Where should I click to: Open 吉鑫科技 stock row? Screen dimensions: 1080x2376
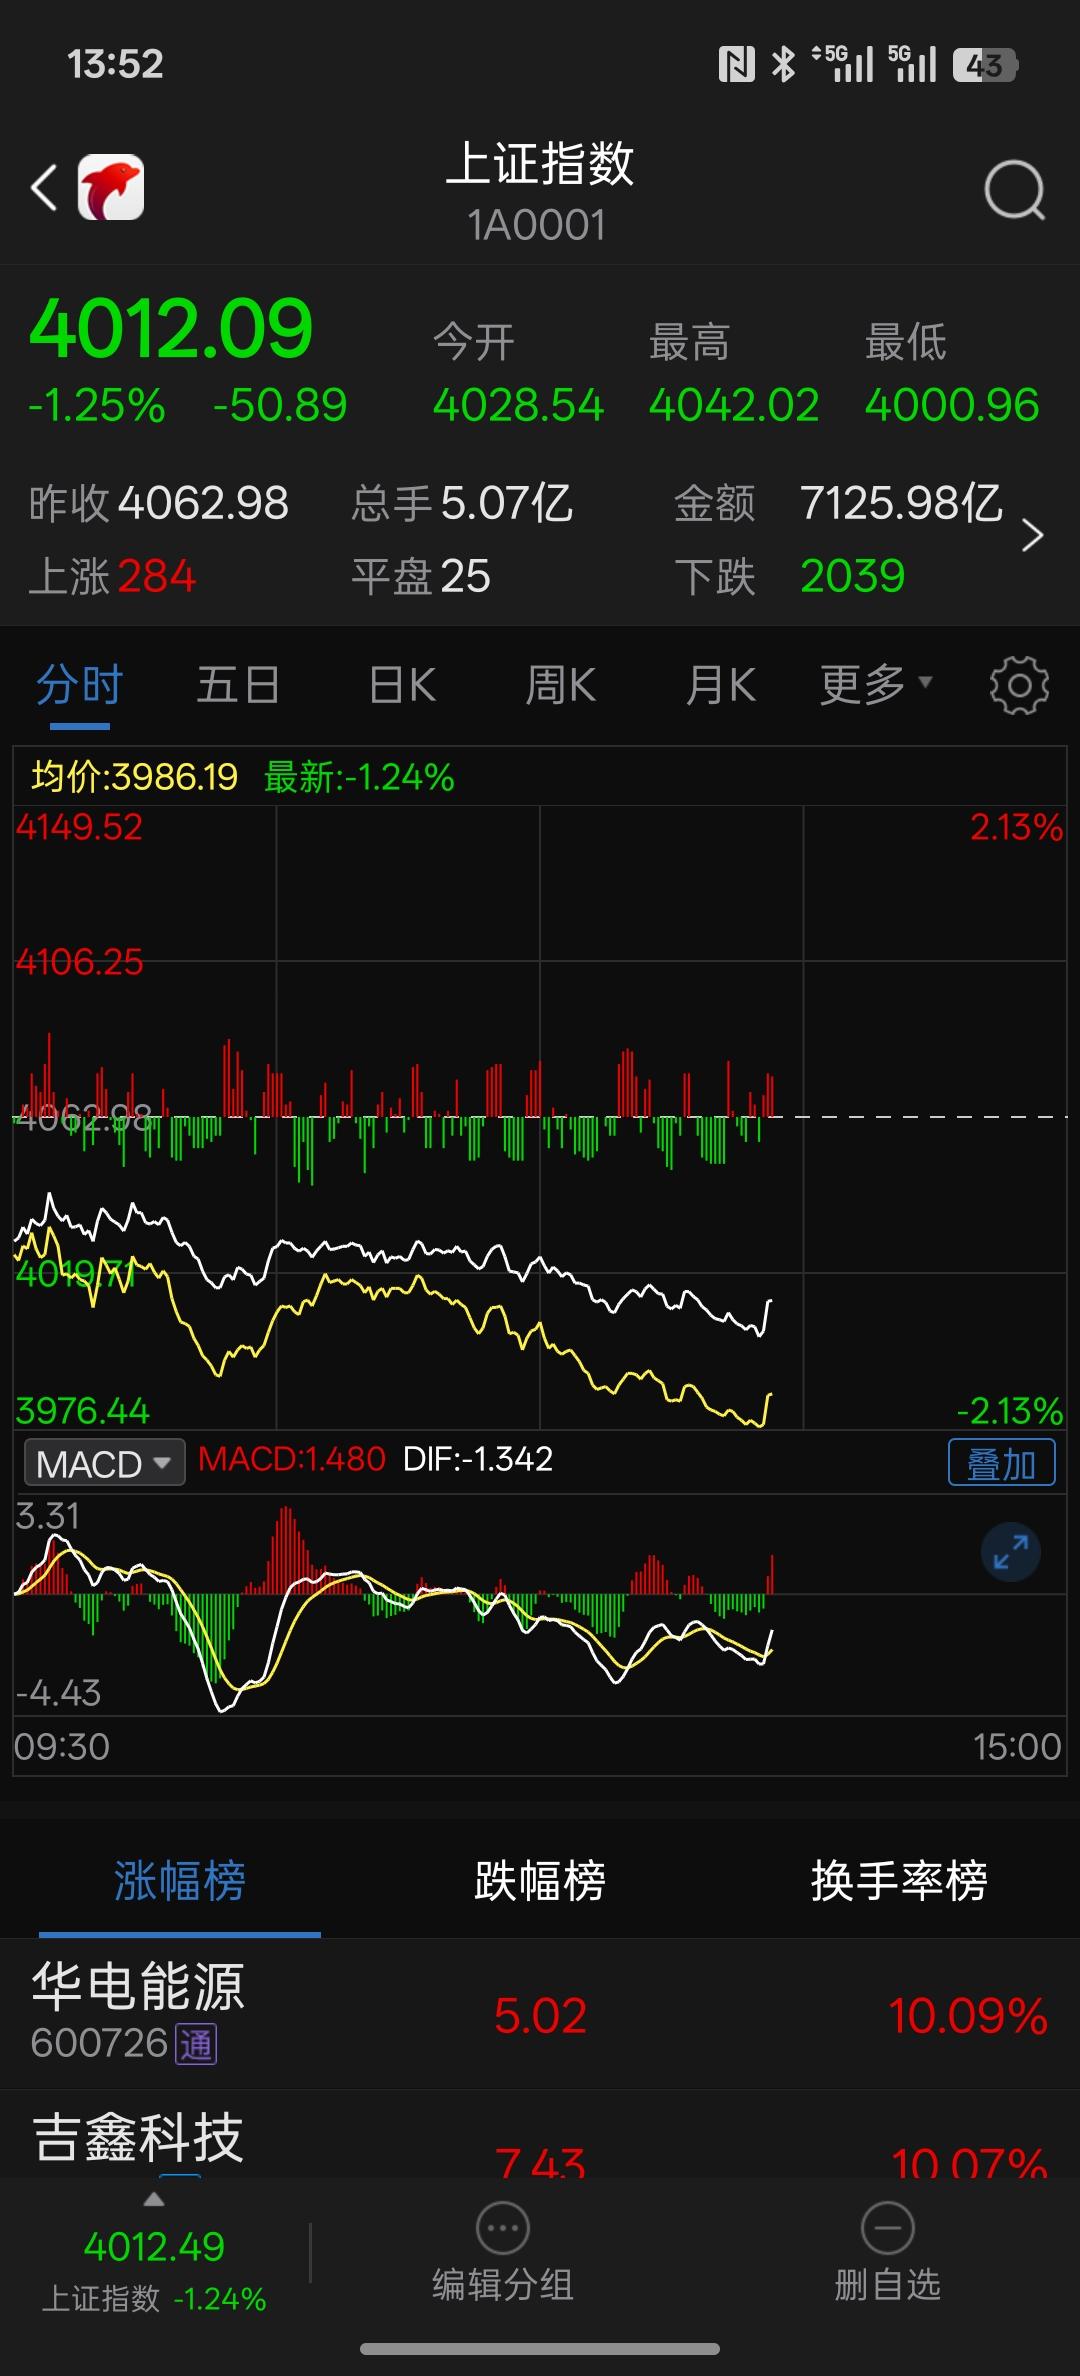pyautogui.click(x=540, y=2135)
